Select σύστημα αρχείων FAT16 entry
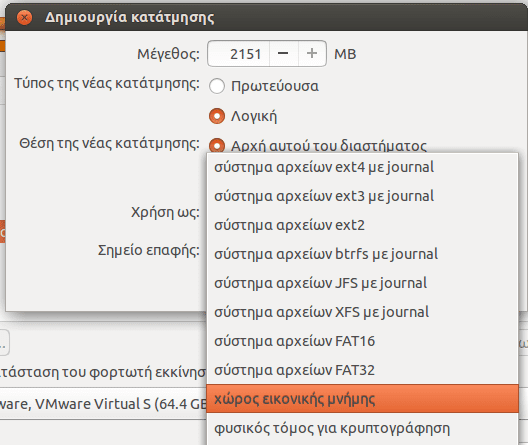 pos(362,341)
